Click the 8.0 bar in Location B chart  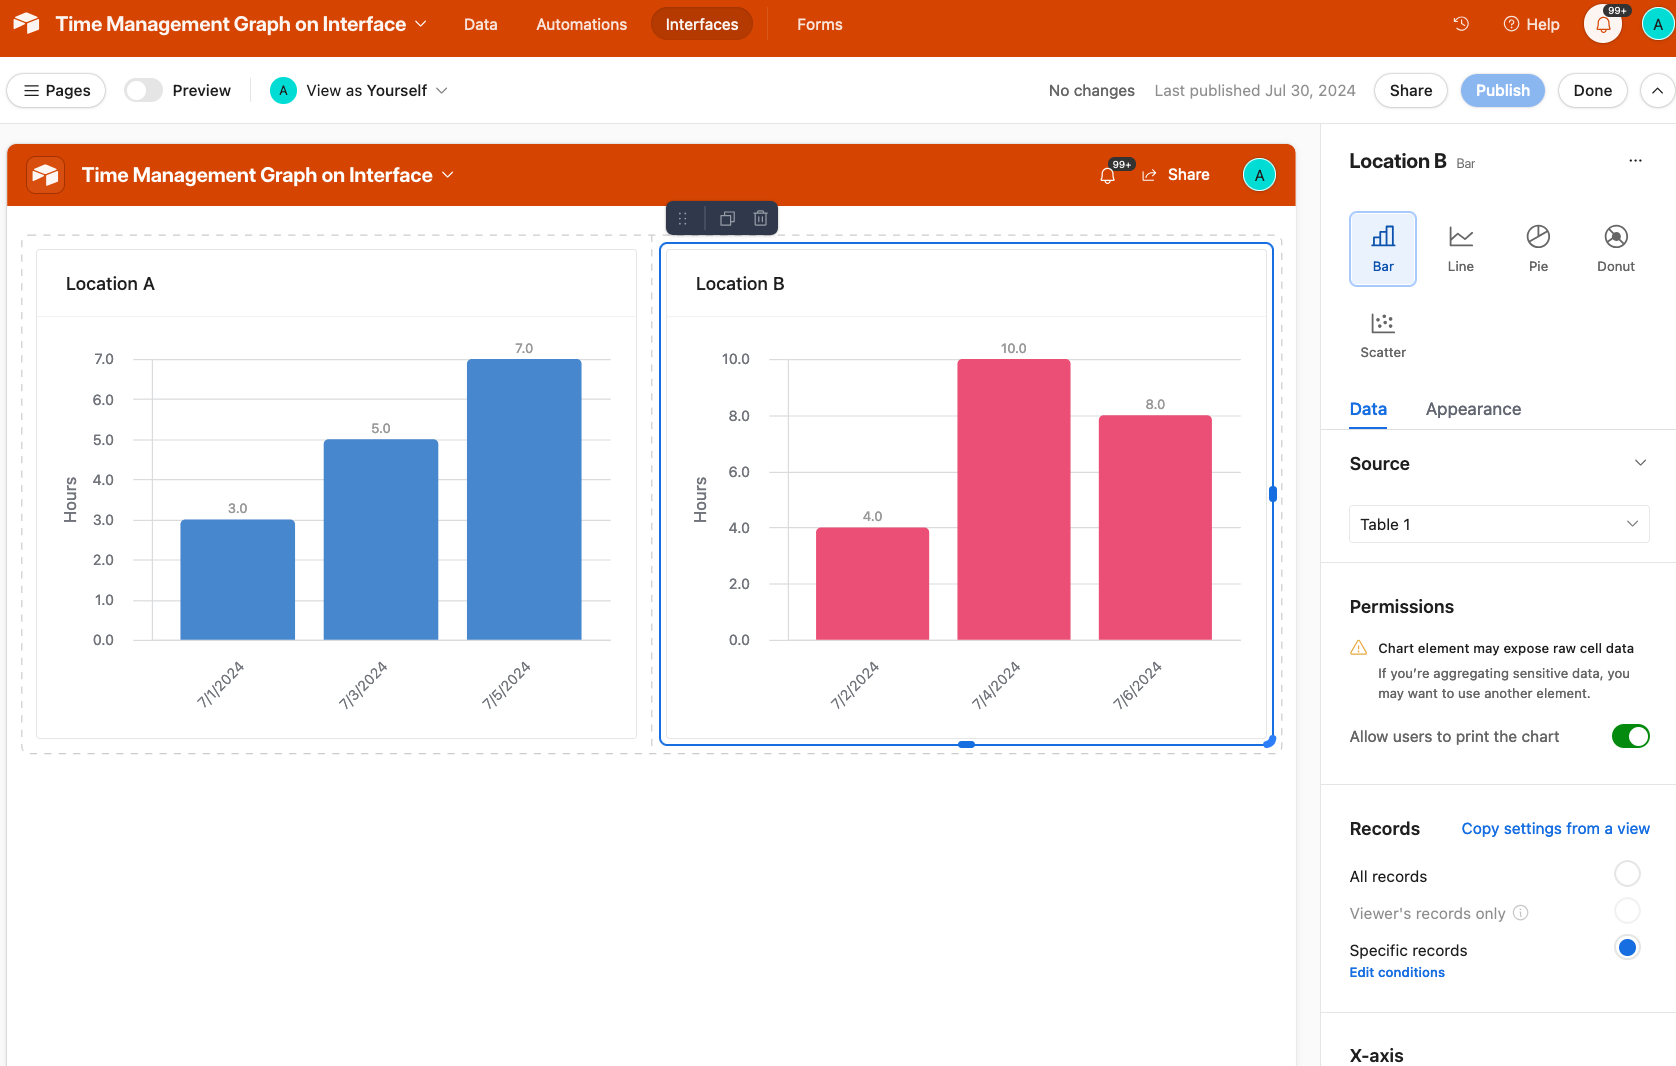[x=1155, y=527]
